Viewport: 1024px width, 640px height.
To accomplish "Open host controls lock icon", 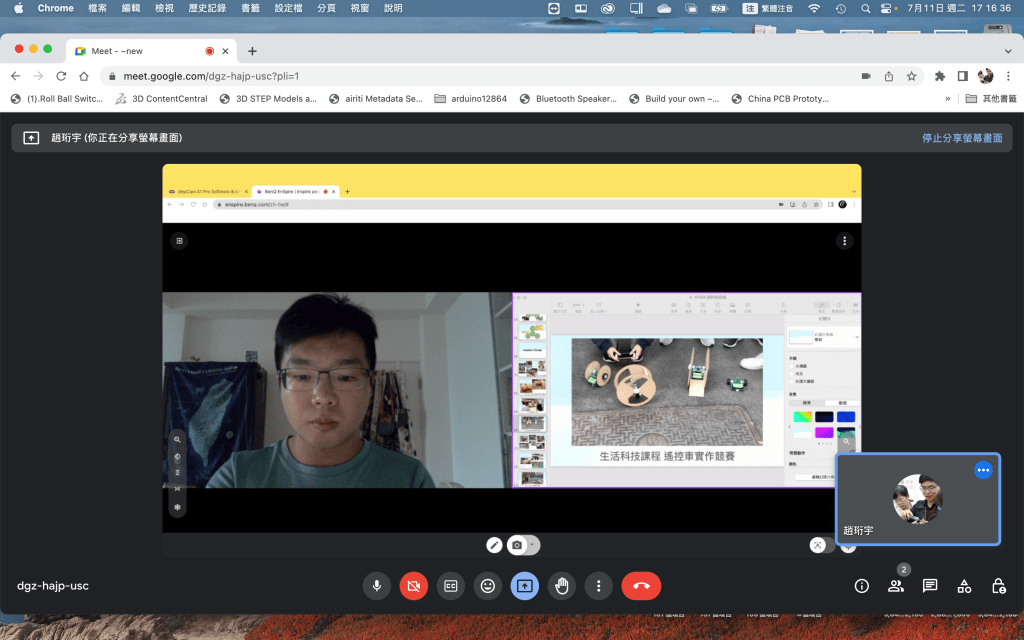I will (998, 586).
